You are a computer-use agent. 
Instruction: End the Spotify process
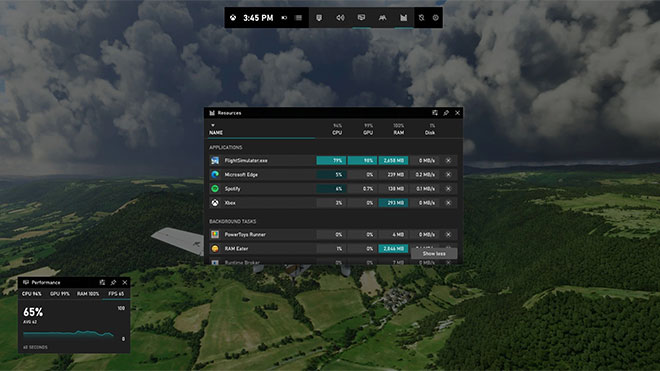tap(448, 189)
